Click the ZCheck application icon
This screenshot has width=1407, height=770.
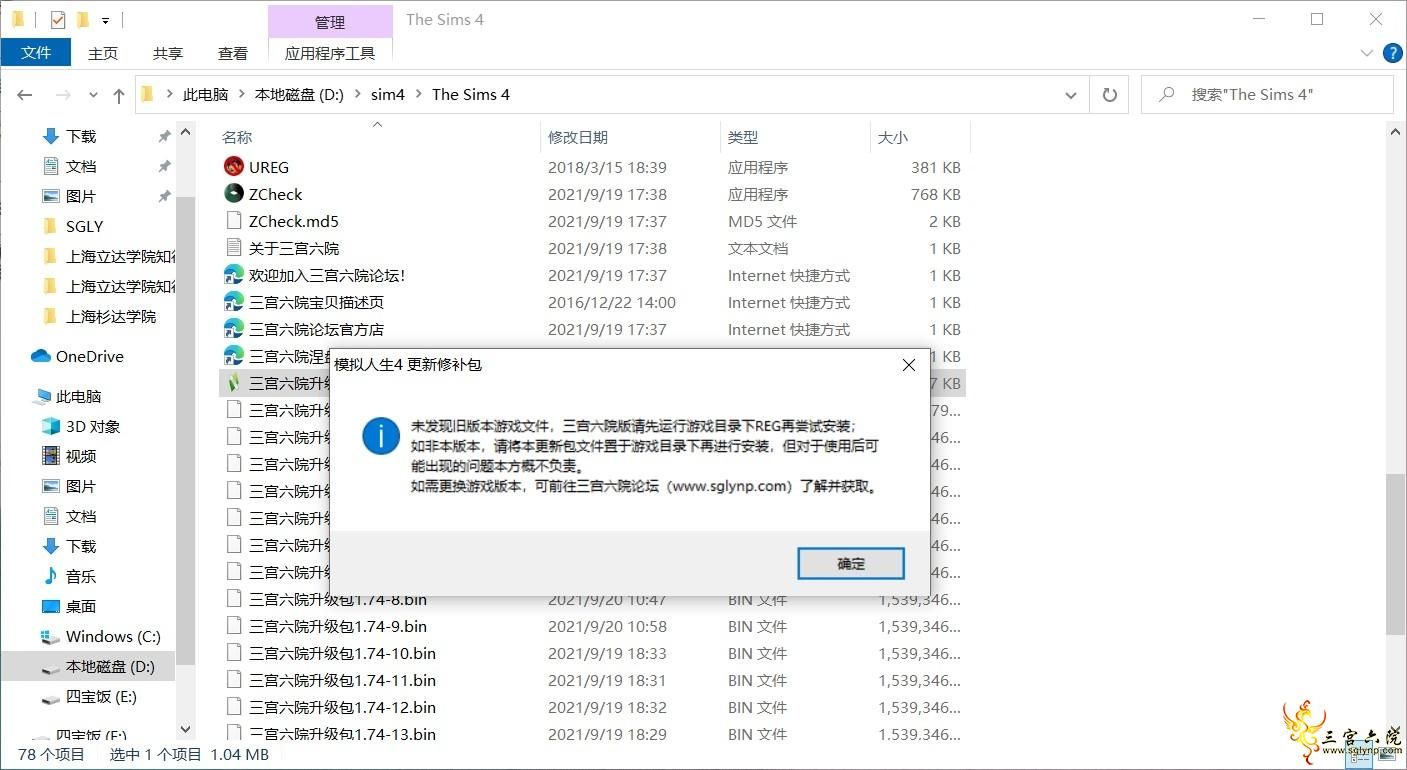[234, 194]
